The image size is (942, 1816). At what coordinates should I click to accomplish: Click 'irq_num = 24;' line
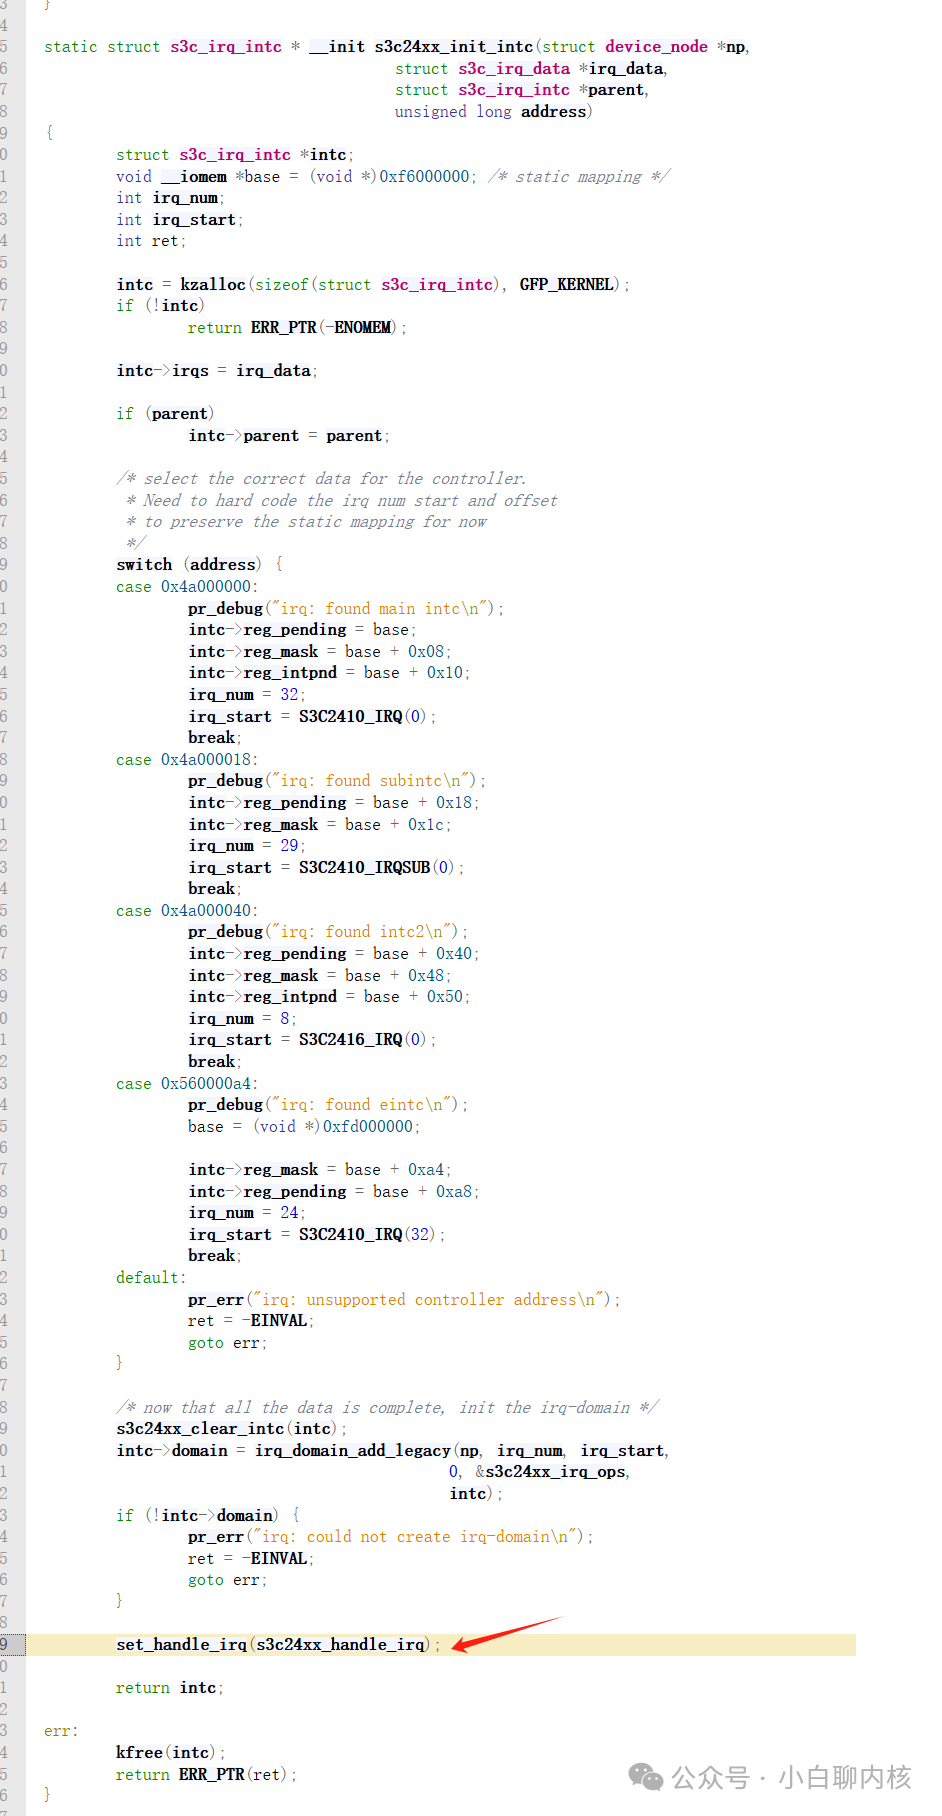coord(247,1213)
